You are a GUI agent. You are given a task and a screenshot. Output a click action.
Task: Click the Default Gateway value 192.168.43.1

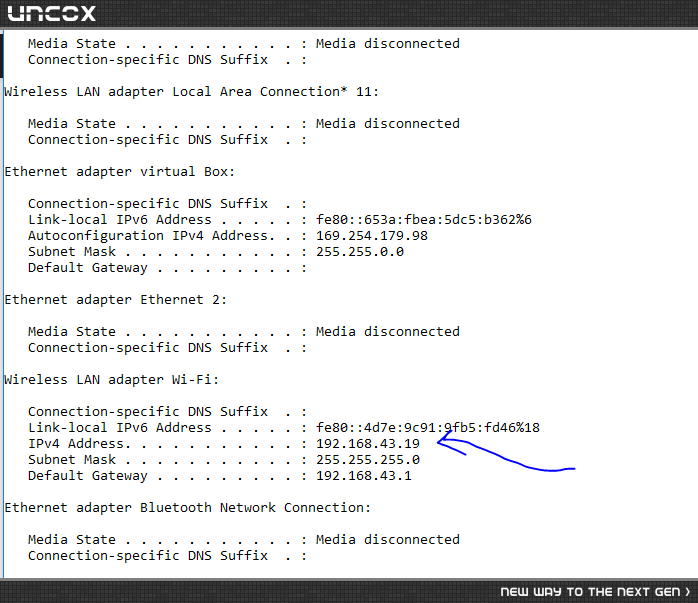coord(364,476)
